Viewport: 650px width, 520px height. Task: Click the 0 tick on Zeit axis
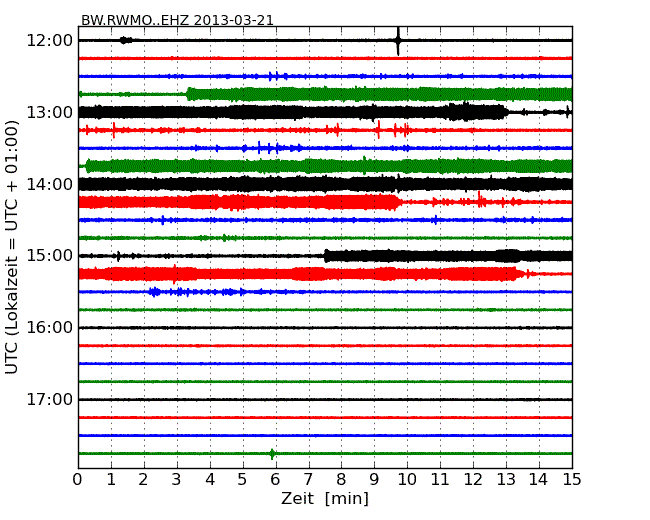[78, 479]
